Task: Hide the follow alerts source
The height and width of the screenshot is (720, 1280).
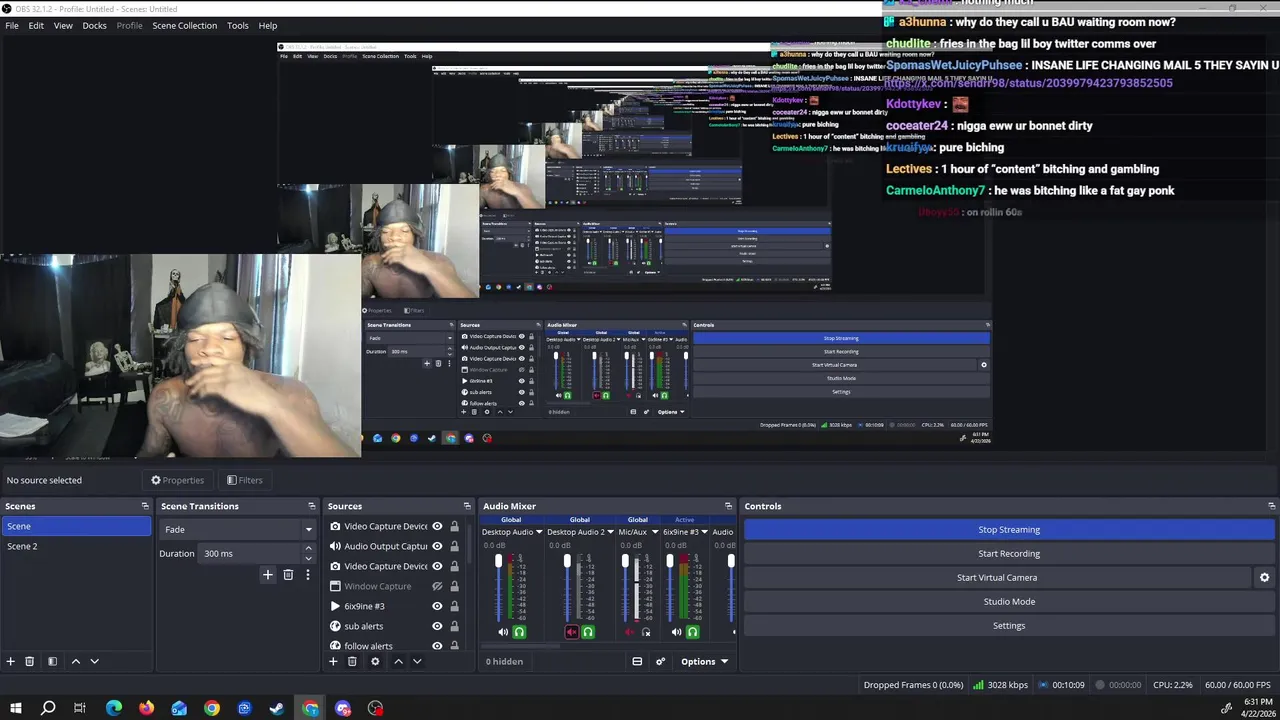Action: pos(437,646)
